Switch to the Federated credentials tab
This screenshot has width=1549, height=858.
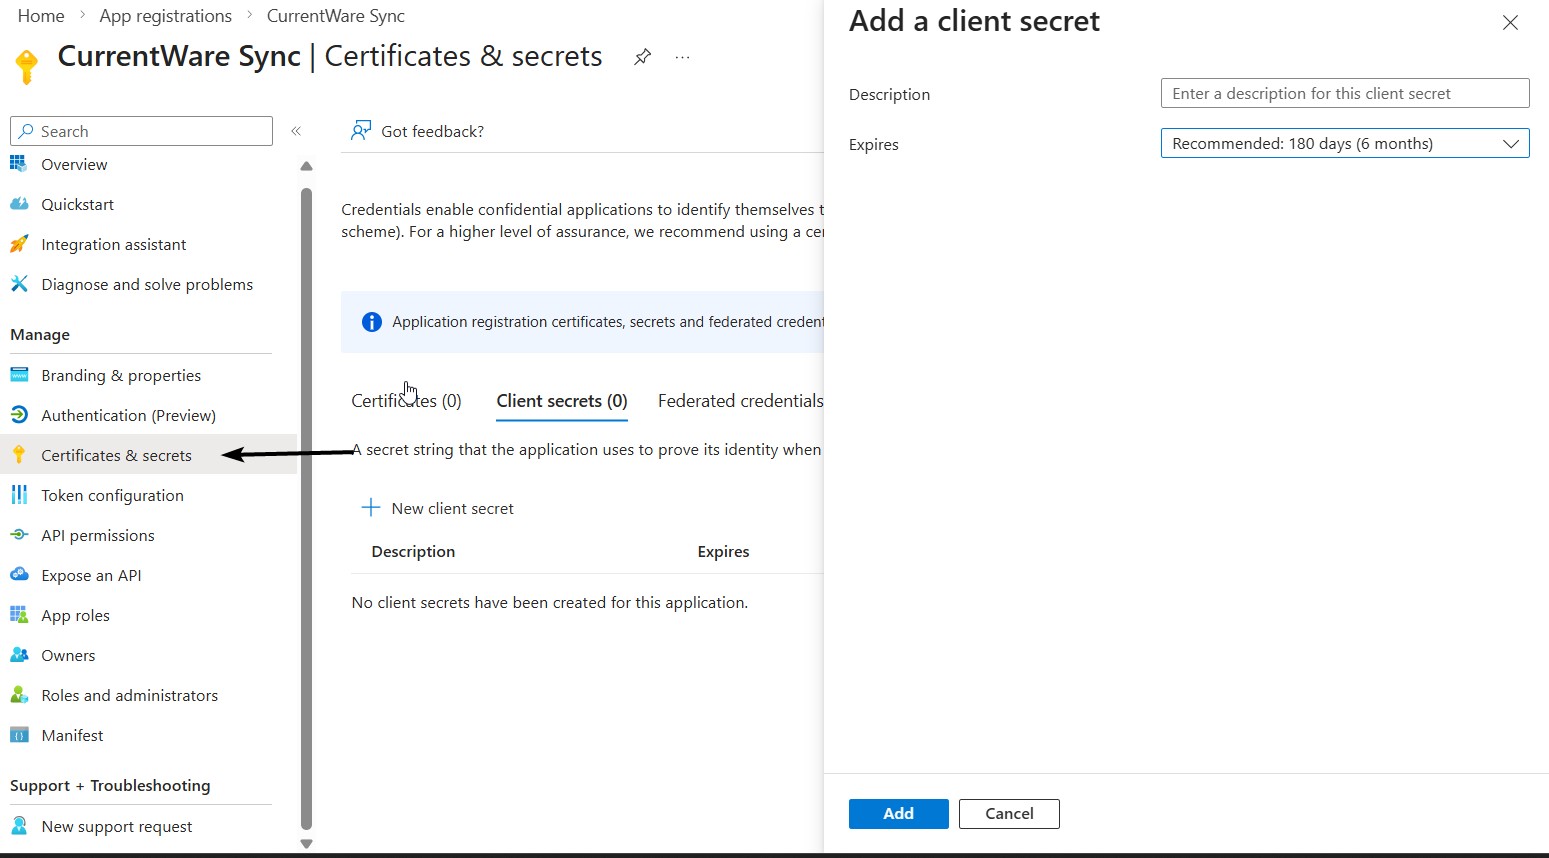pyautogui.click(x=740, y=401)
